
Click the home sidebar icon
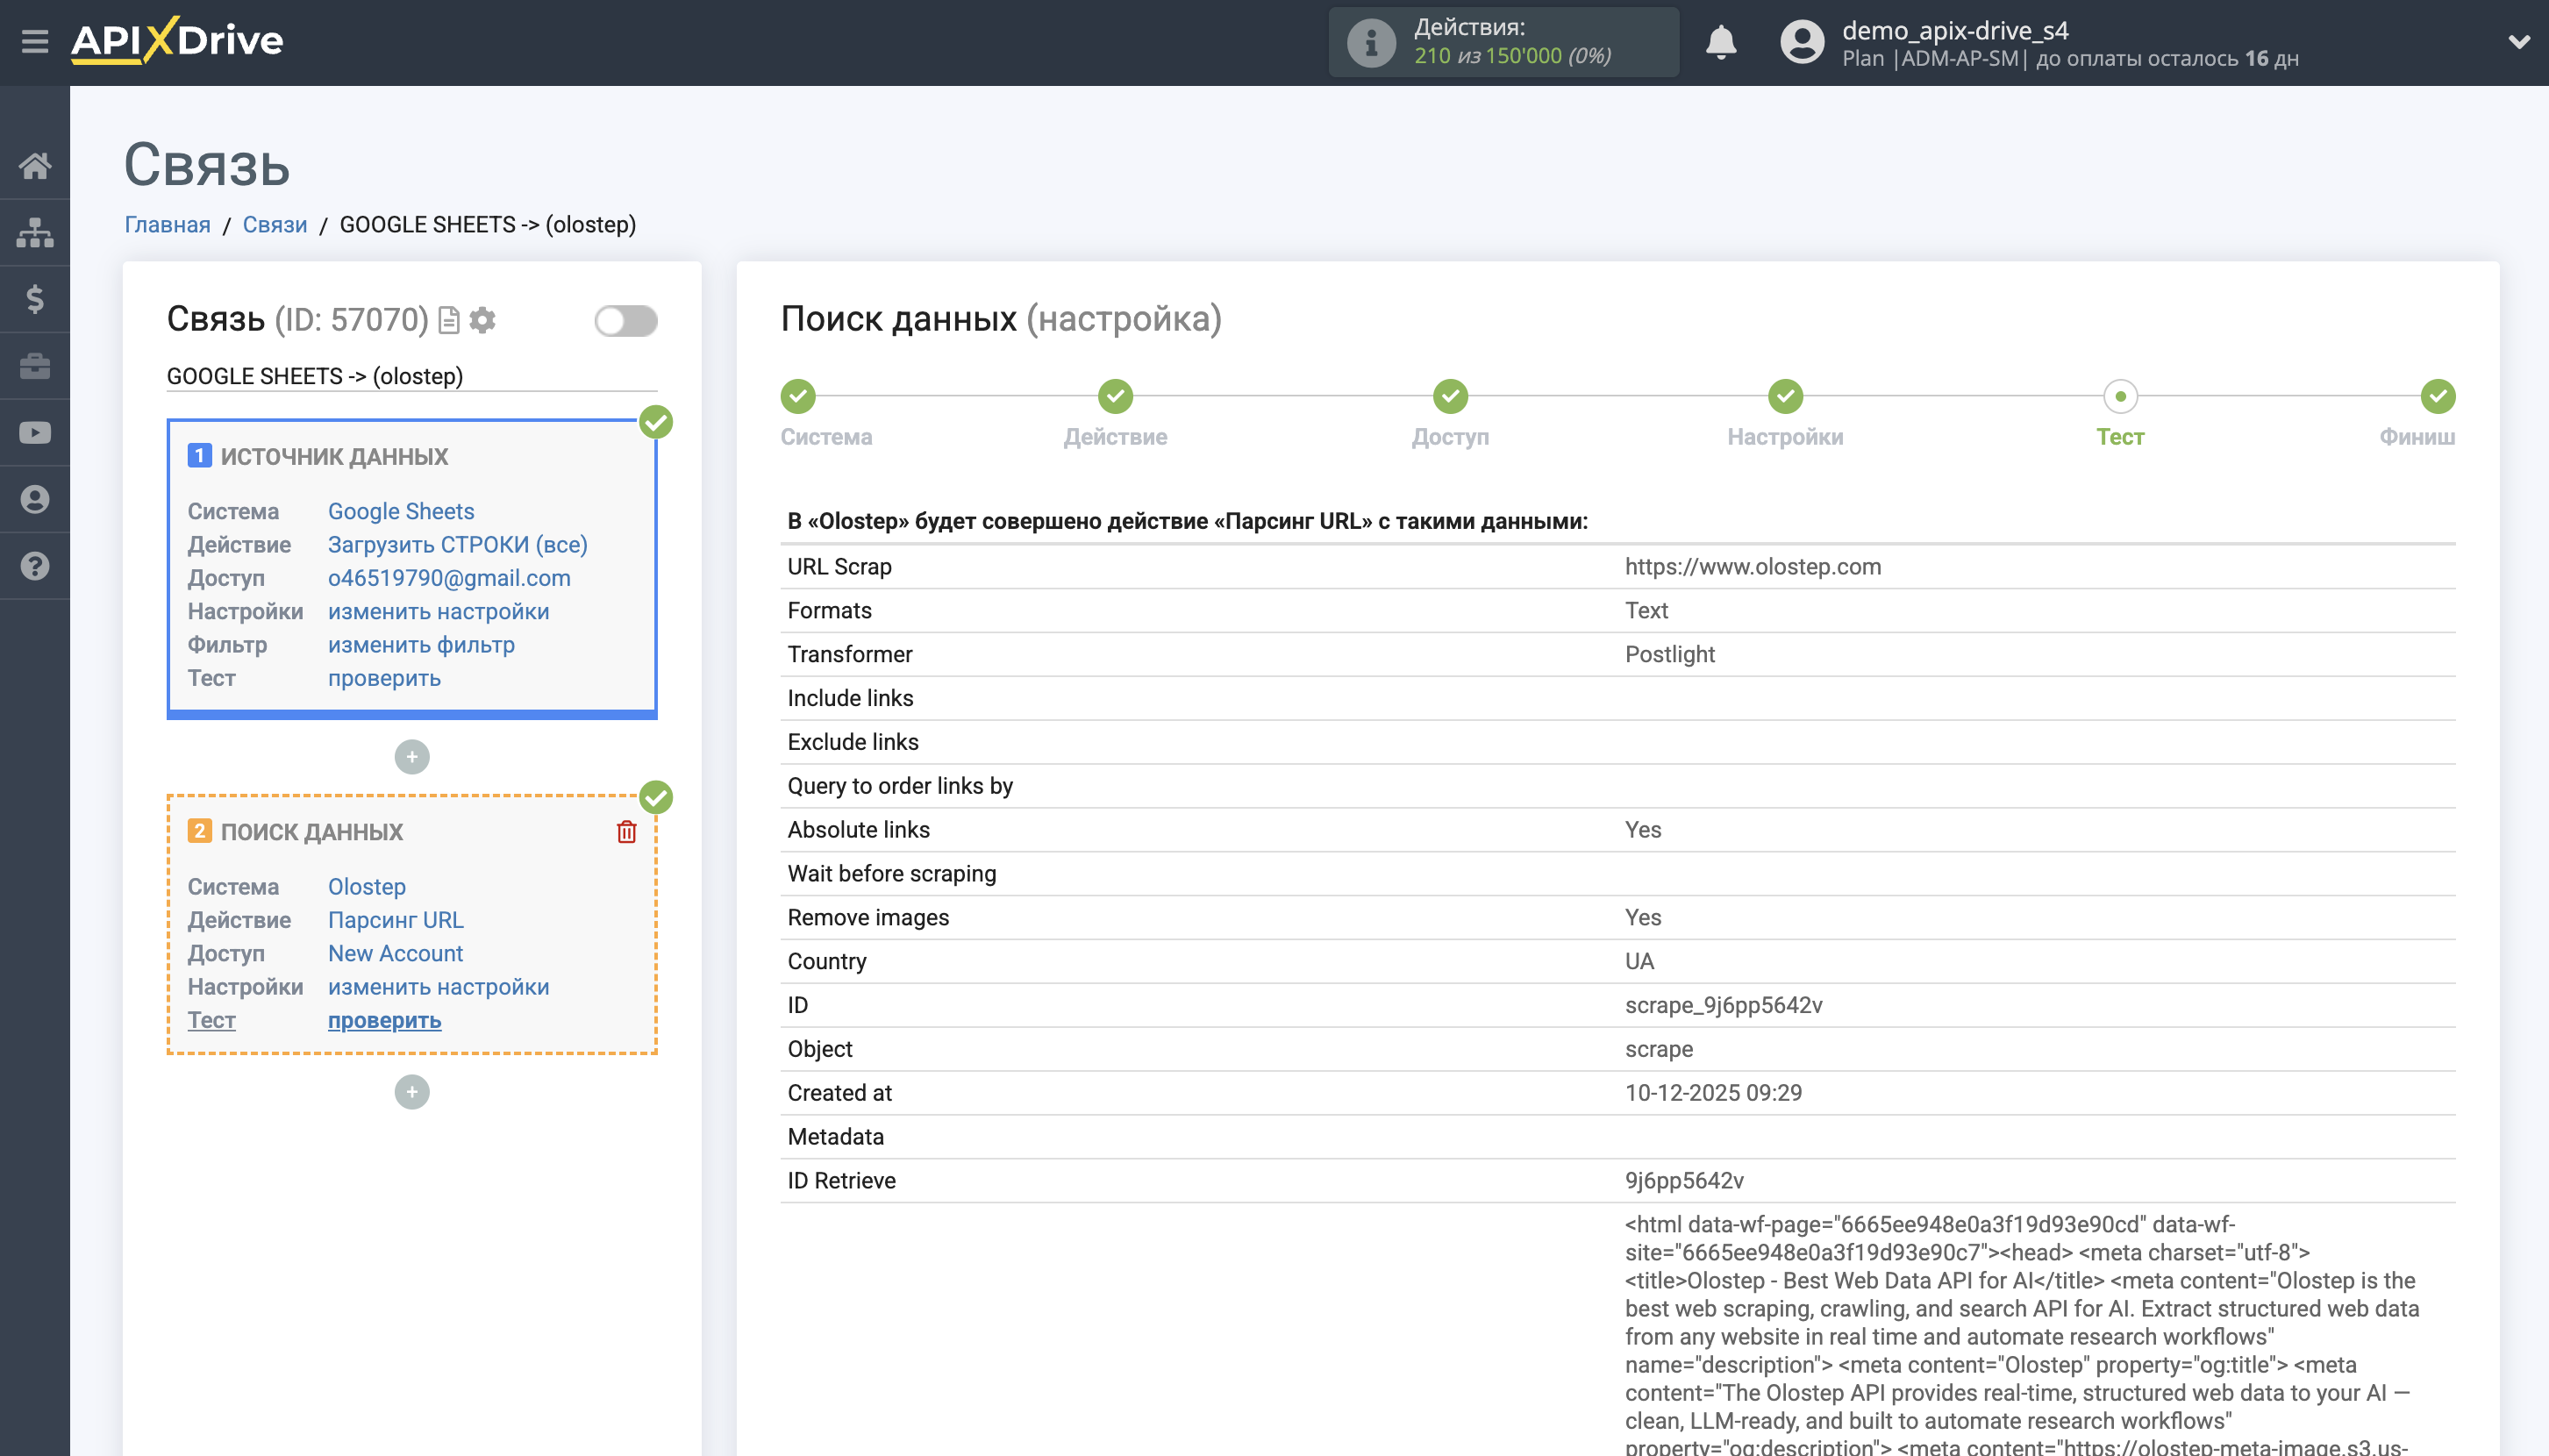tap(35, 165)
